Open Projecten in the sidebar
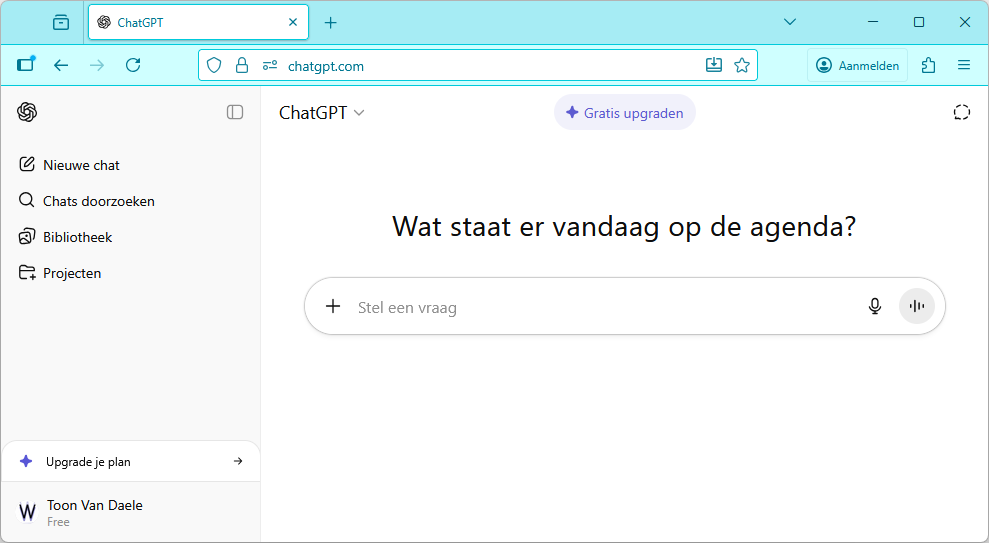Image resolution: width=989 pixels, height=543 pixels. tap(131, 273)
